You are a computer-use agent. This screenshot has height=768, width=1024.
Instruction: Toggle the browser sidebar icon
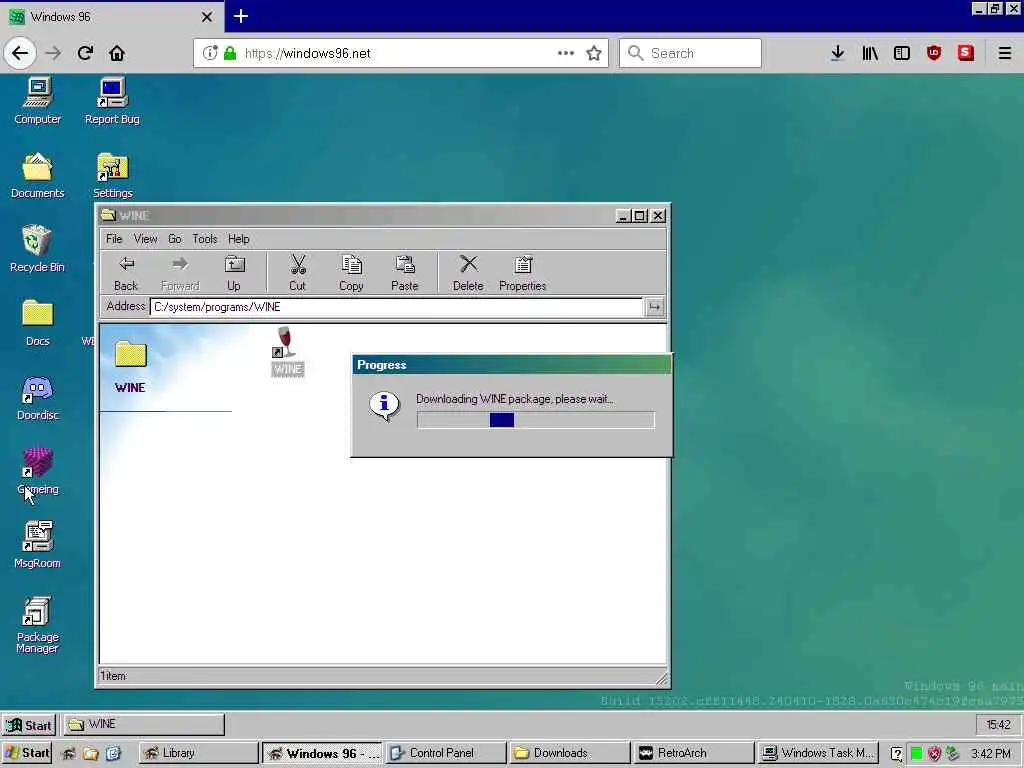click(902, 53)
